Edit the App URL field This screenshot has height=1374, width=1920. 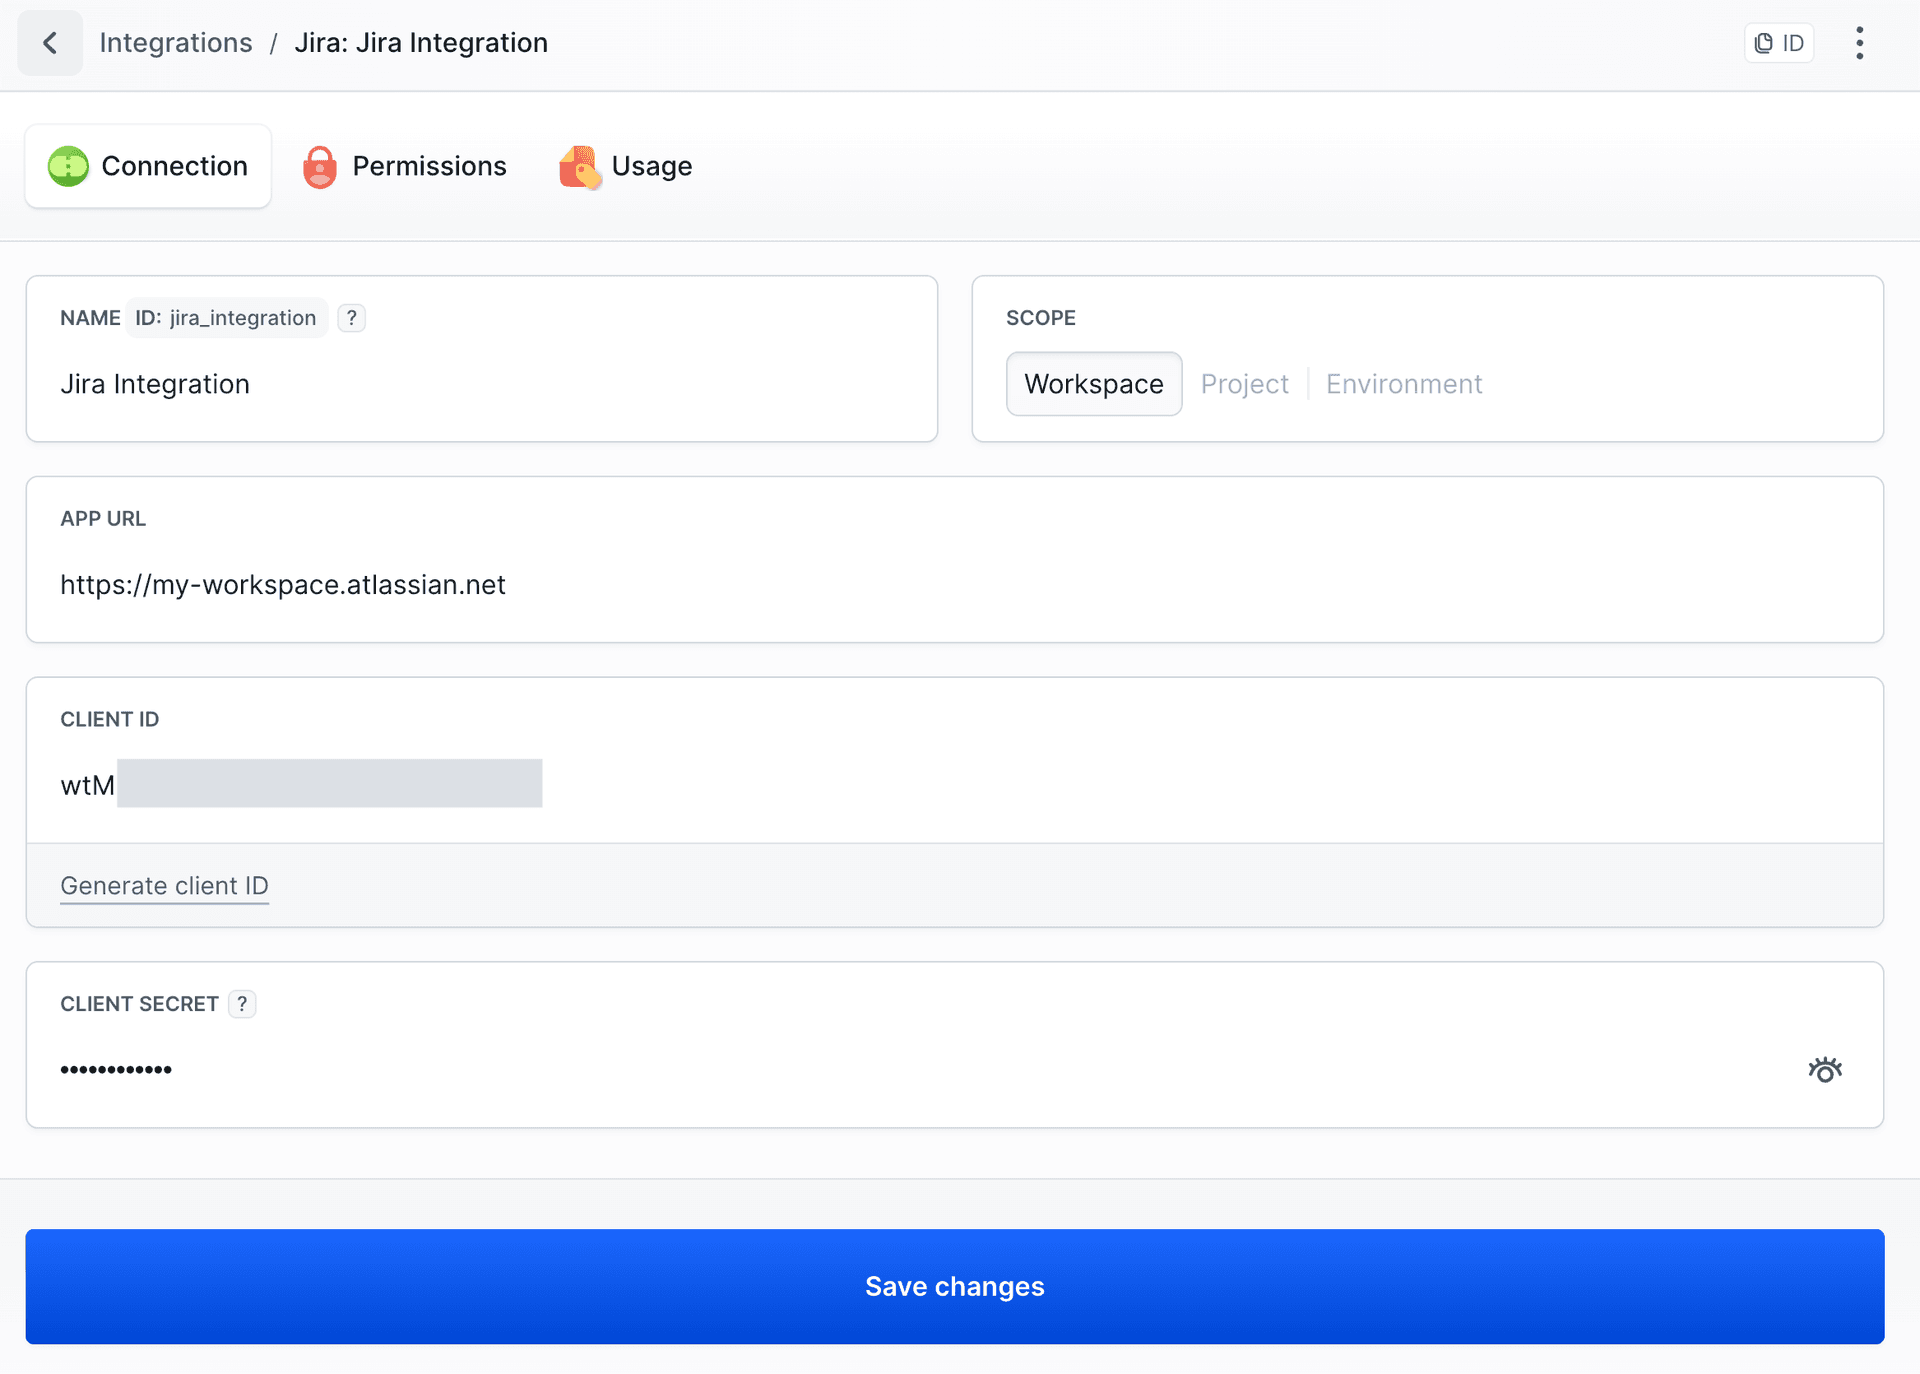tap(283, 584)
